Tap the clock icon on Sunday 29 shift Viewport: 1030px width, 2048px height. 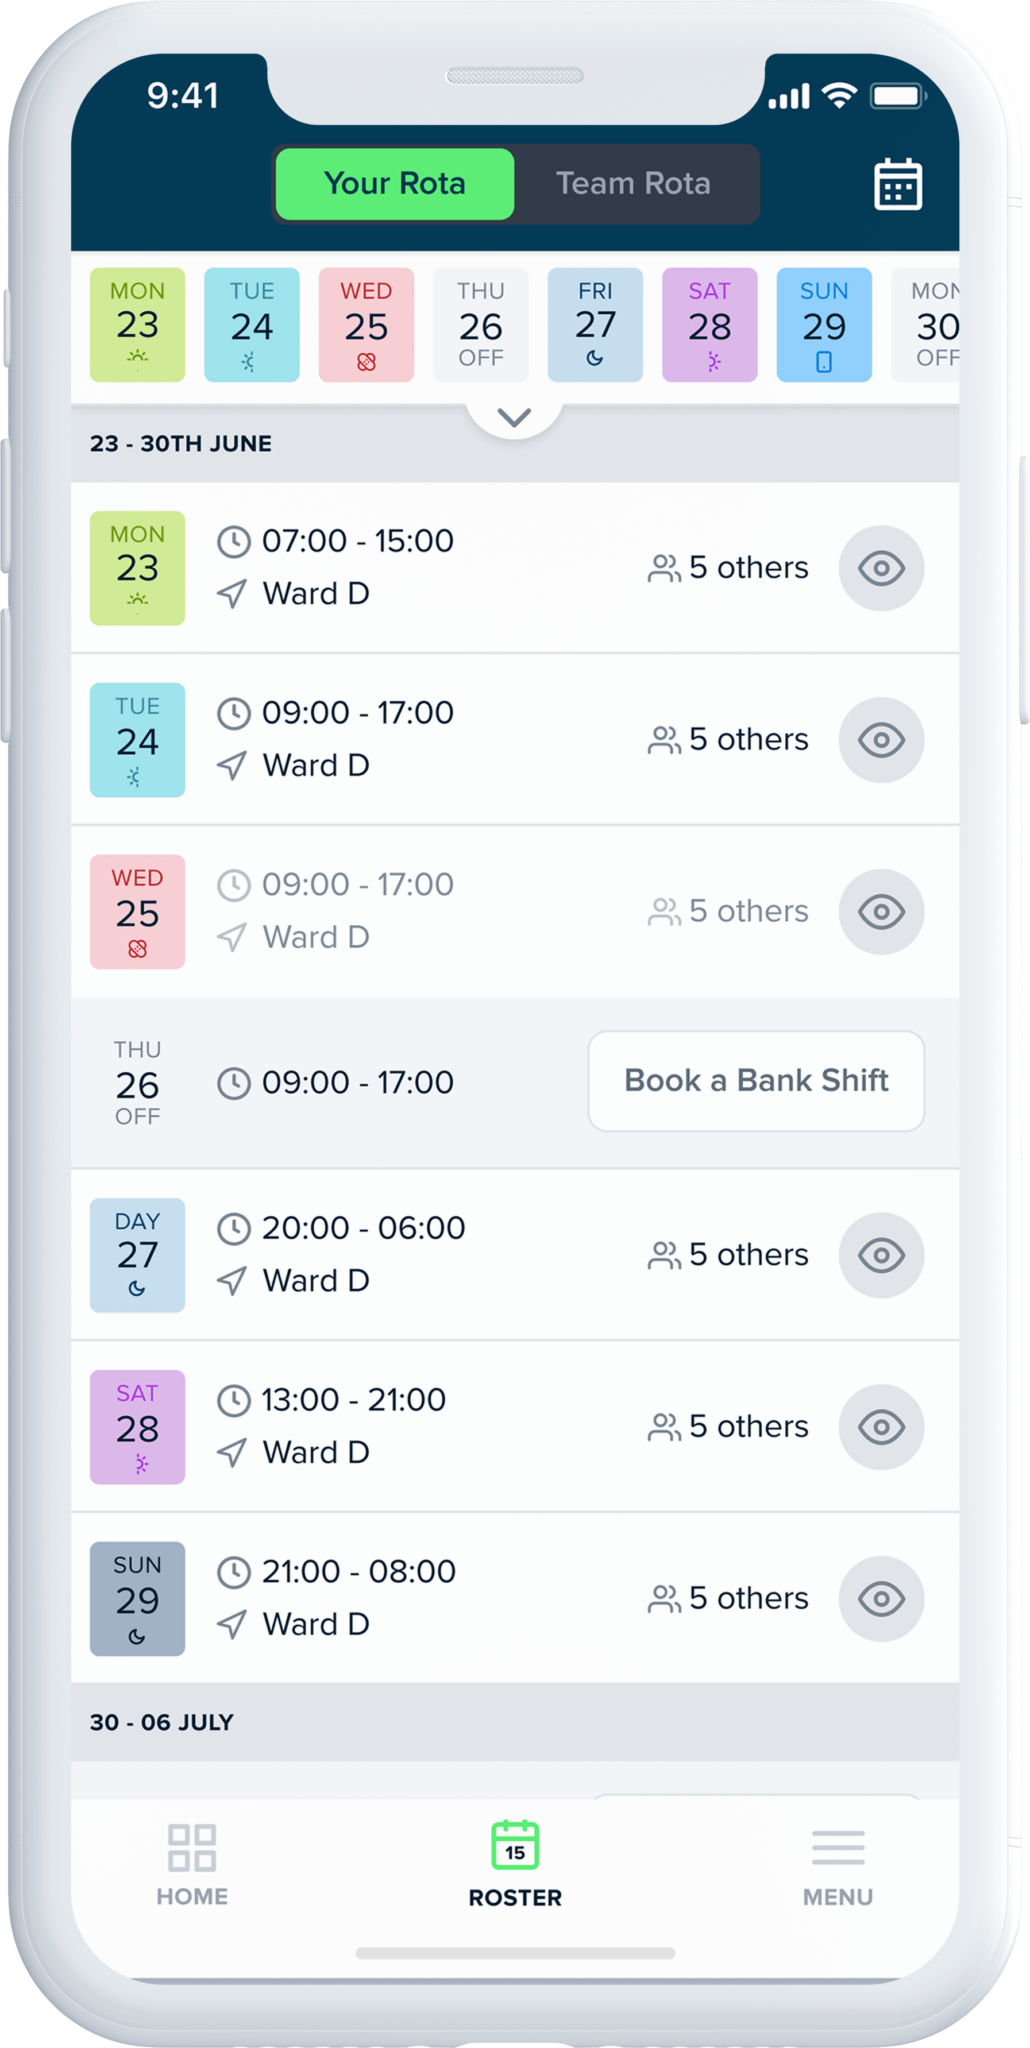(234, 1572)
